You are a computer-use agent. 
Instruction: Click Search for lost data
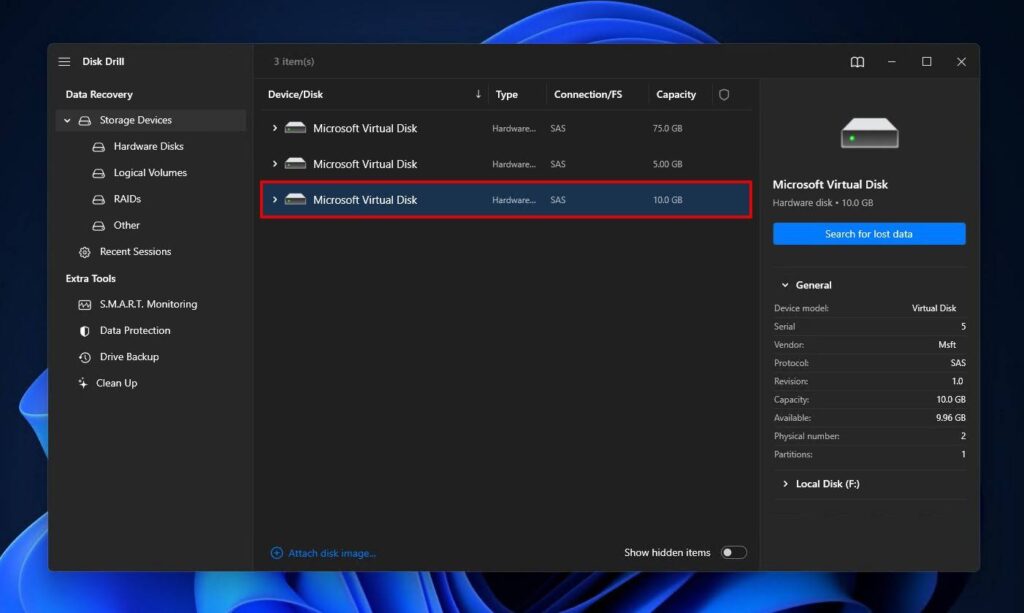(x=868, y=233)
